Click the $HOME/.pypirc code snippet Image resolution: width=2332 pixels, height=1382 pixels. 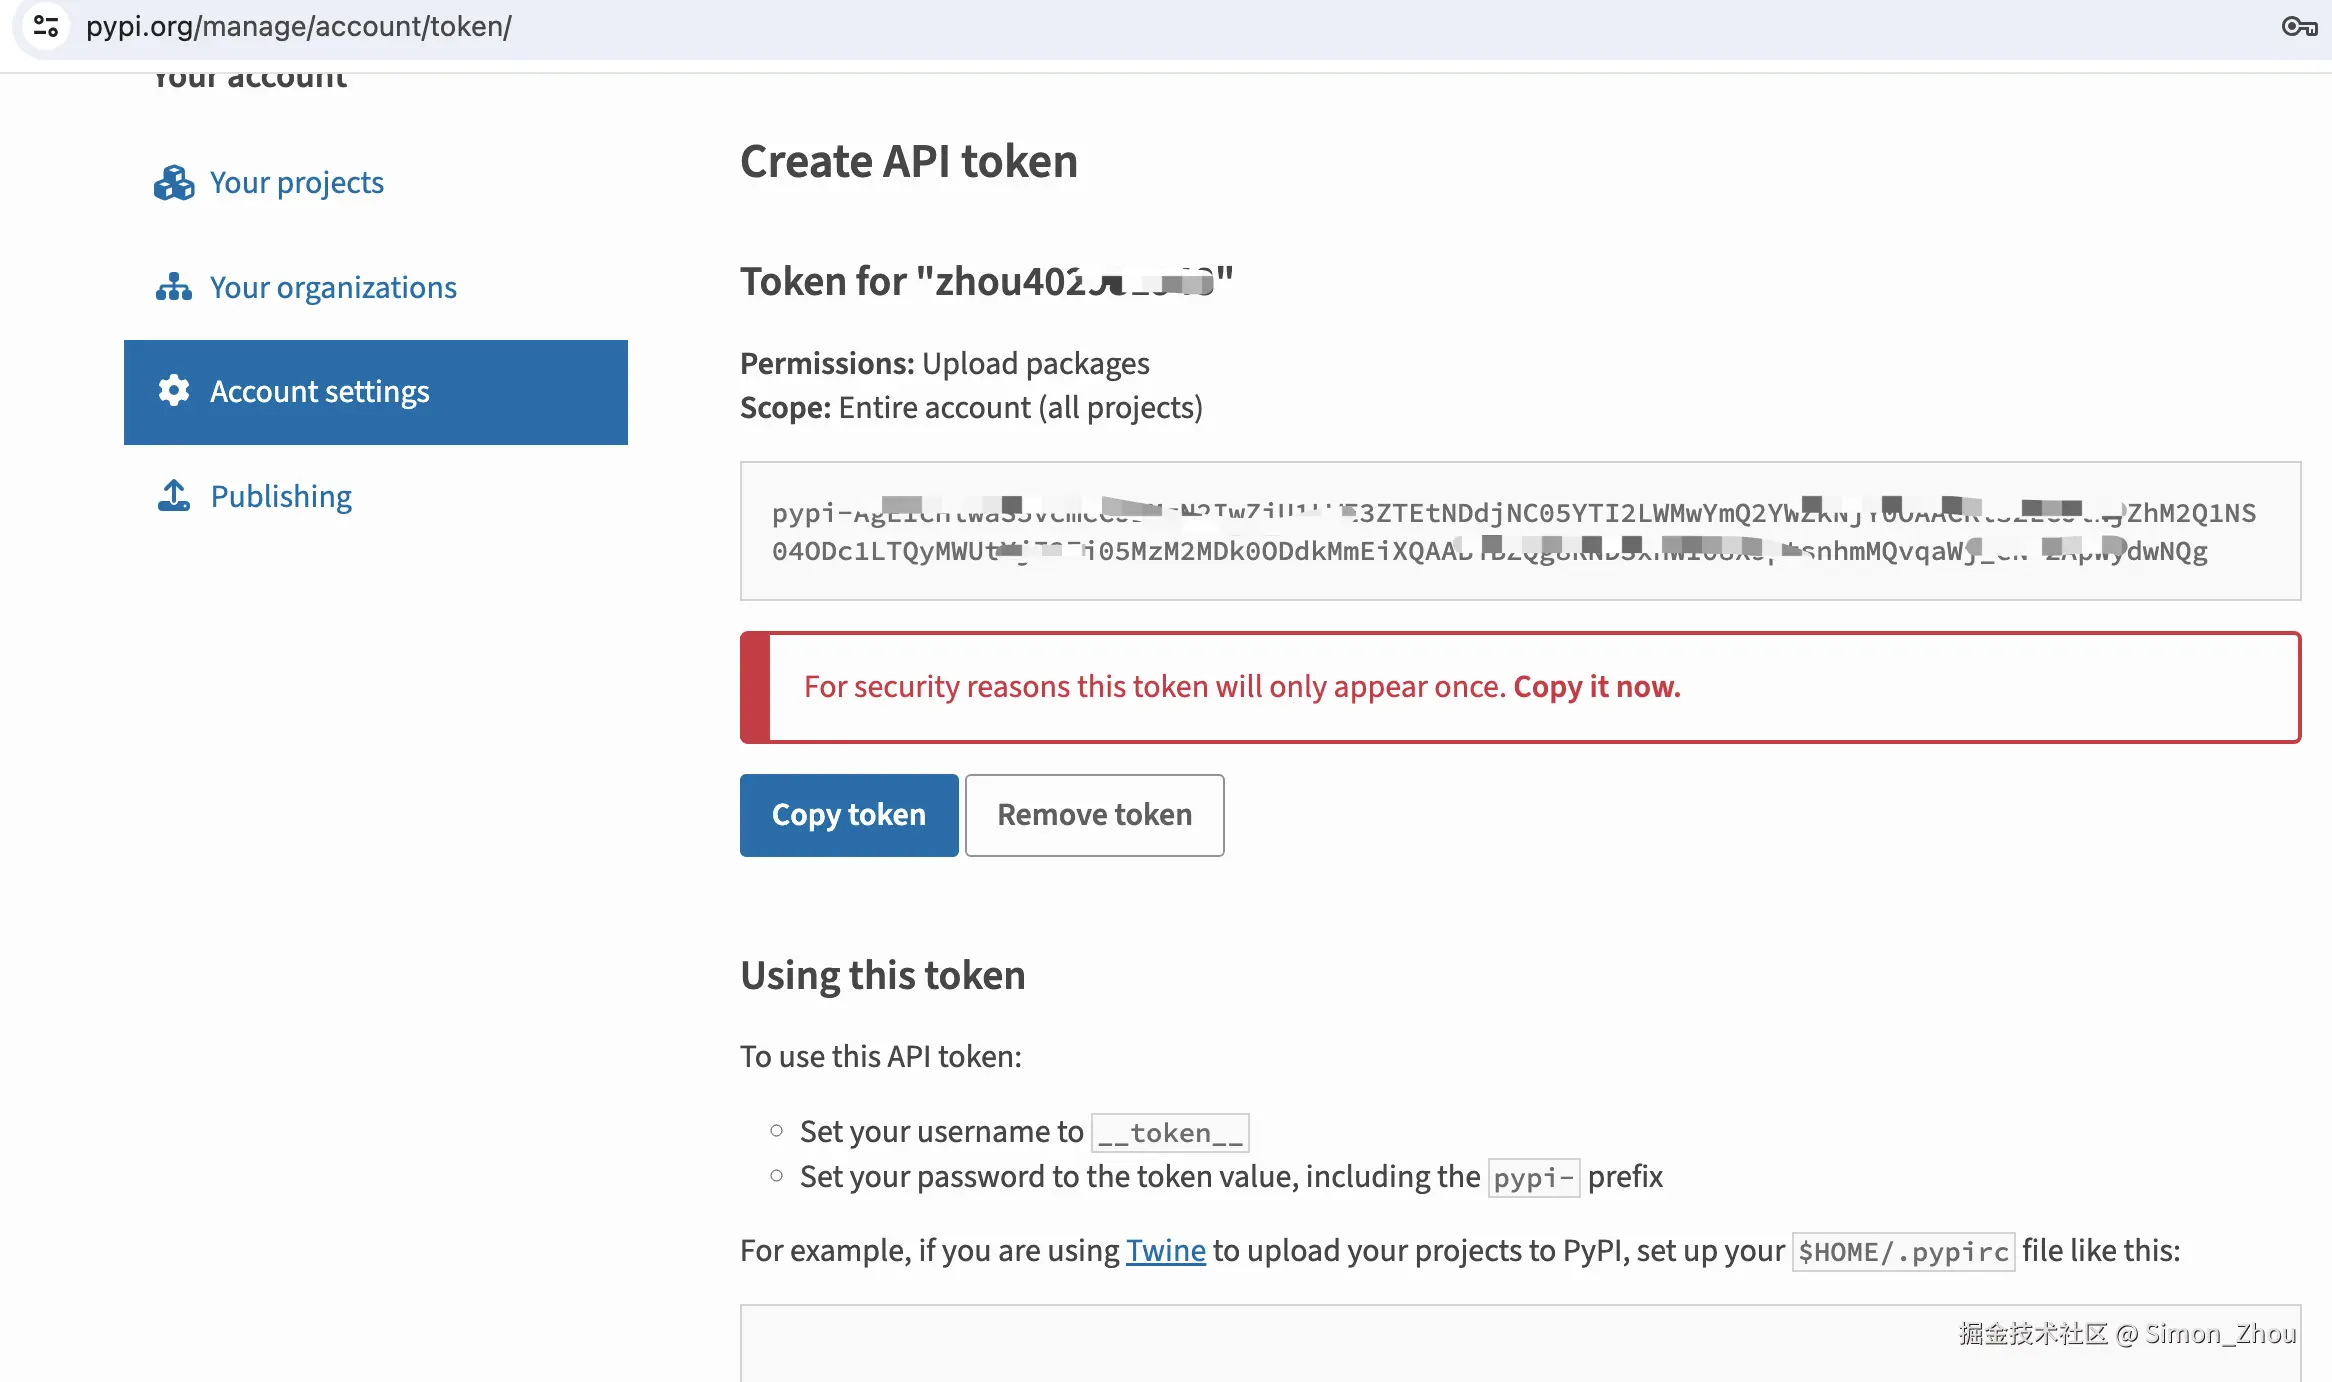point(1902,1251)
